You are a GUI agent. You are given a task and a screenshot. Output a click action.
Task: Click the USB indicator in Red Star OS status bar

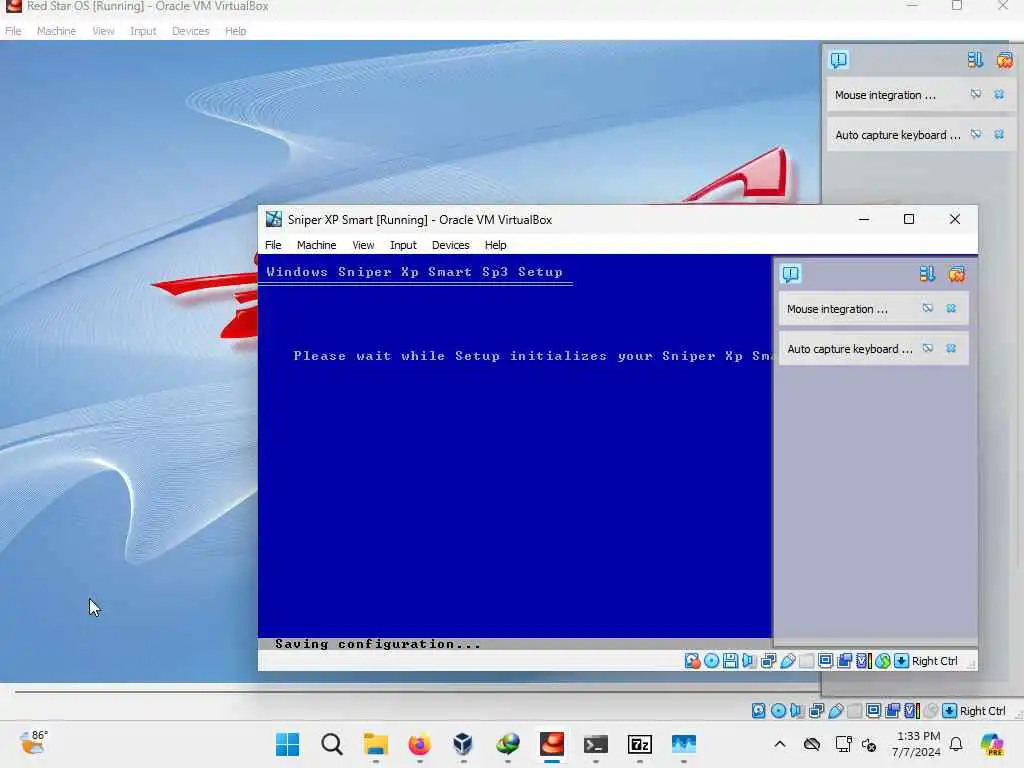point(835,711)
